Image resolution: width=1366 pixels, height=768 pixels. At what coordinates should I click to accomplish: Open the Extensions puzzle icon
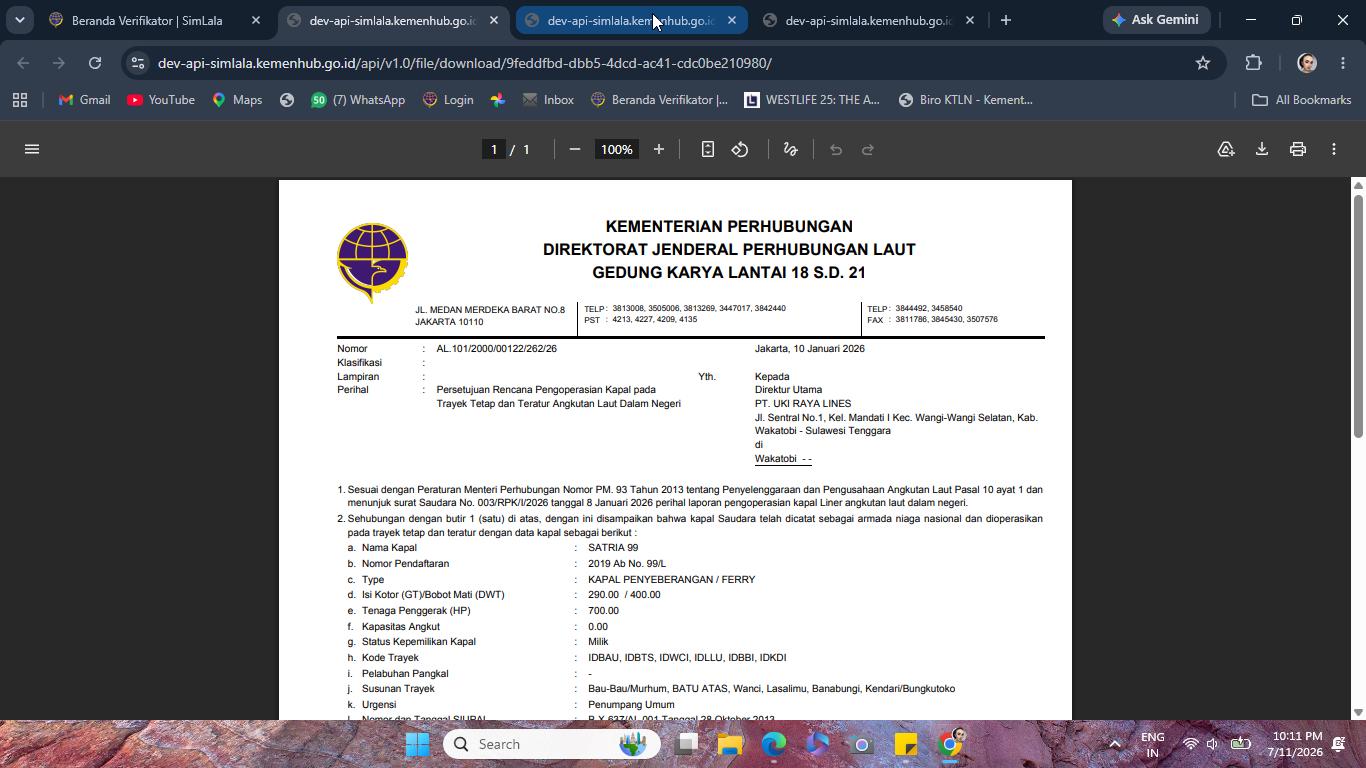(1254, 63)
